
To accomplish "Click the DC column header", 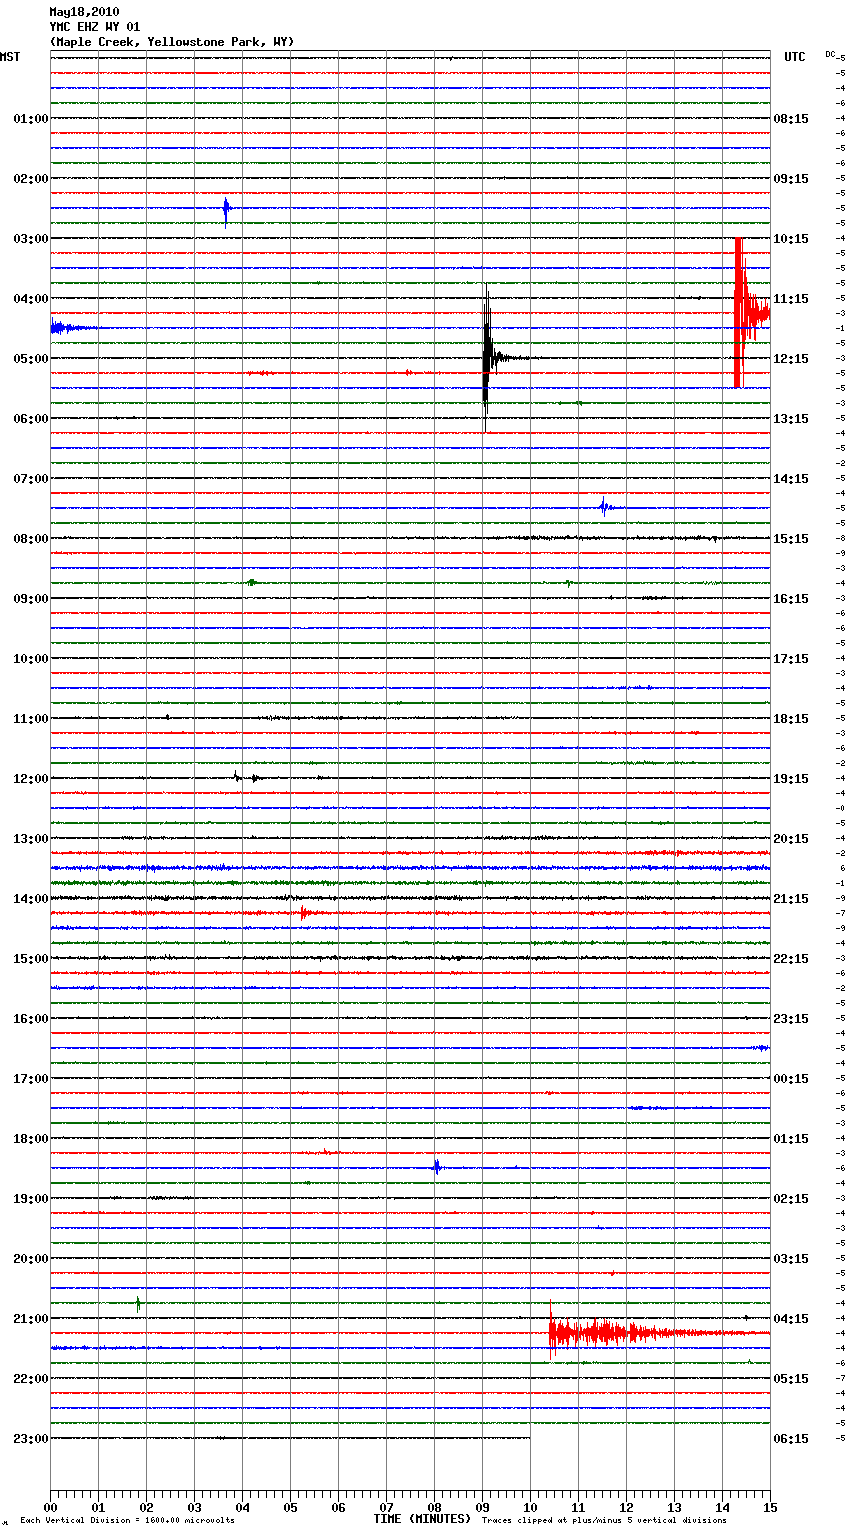I will click(830, 54).
